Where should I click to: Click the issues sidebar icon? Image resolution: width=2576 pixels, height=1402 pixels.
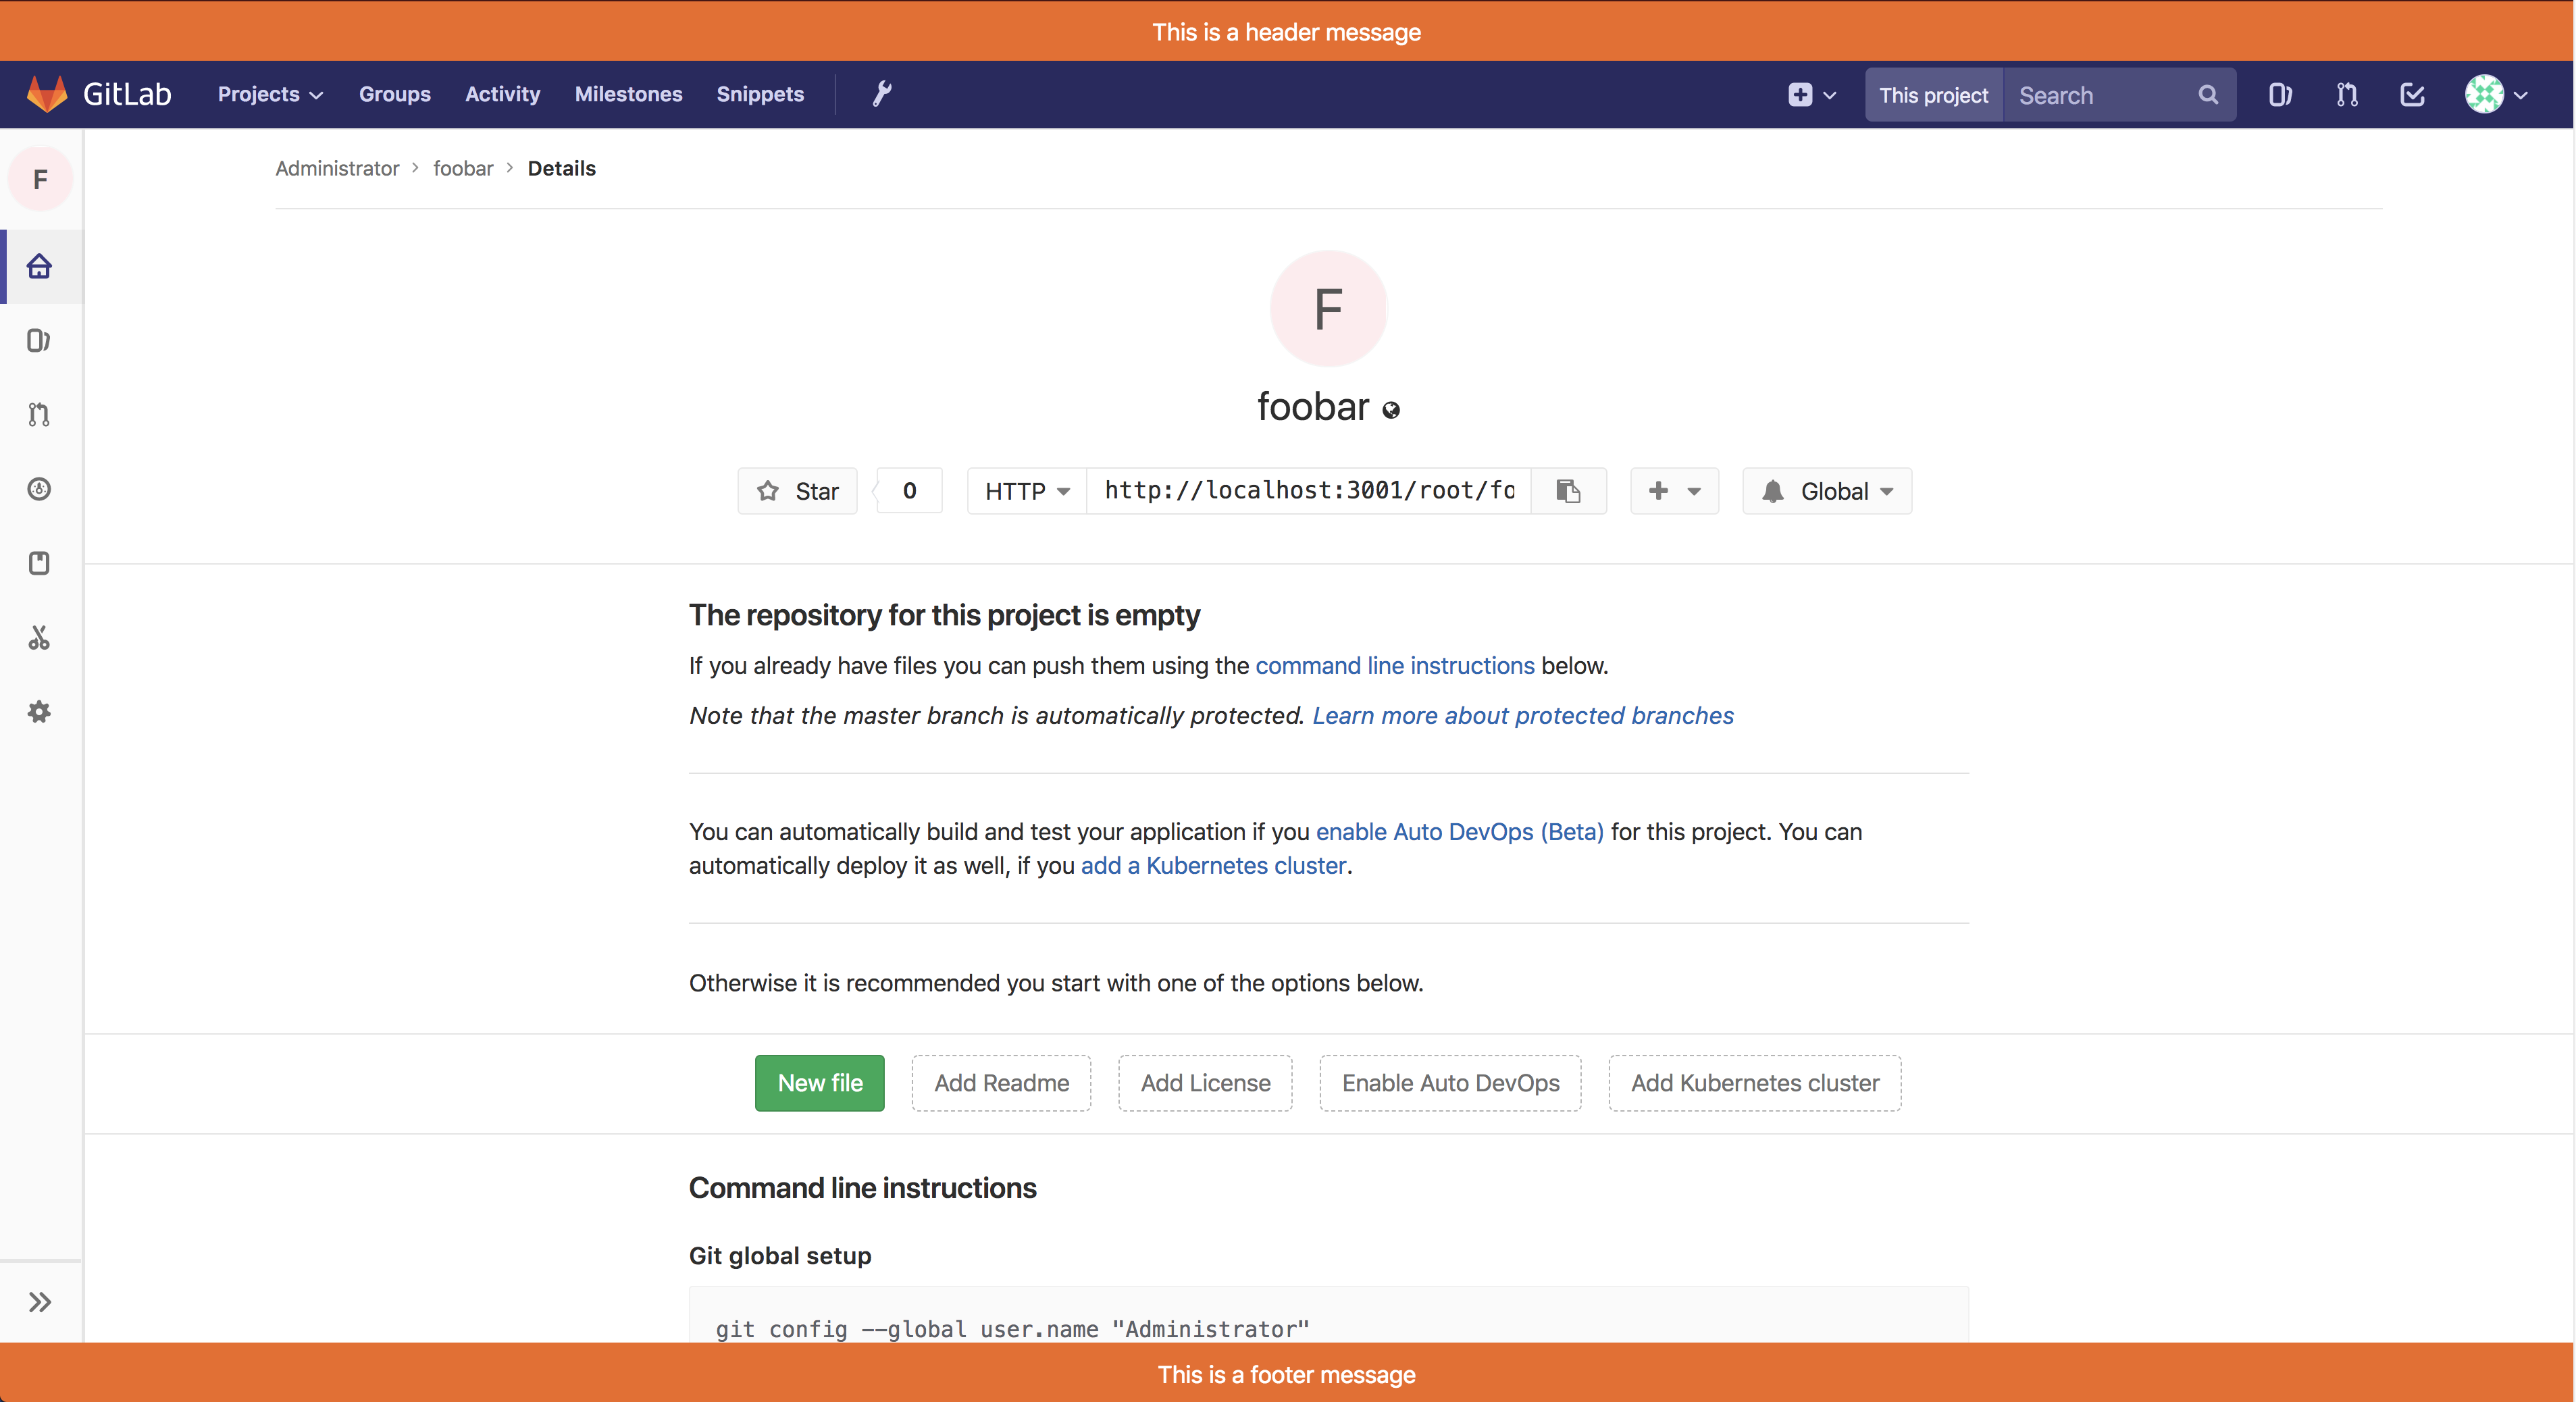coord(40,340)
